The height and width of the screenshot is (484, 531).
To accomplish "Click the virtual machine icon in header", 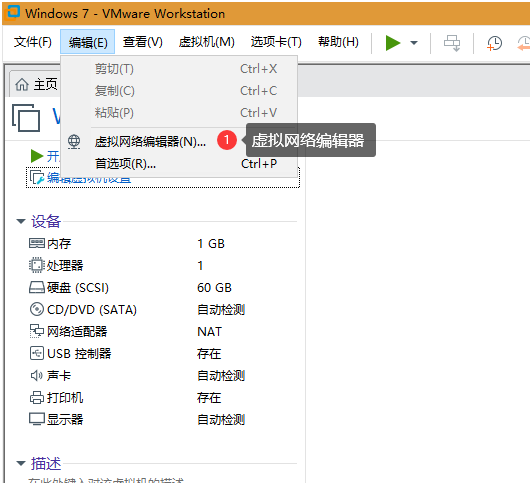I will coord(26,118).
